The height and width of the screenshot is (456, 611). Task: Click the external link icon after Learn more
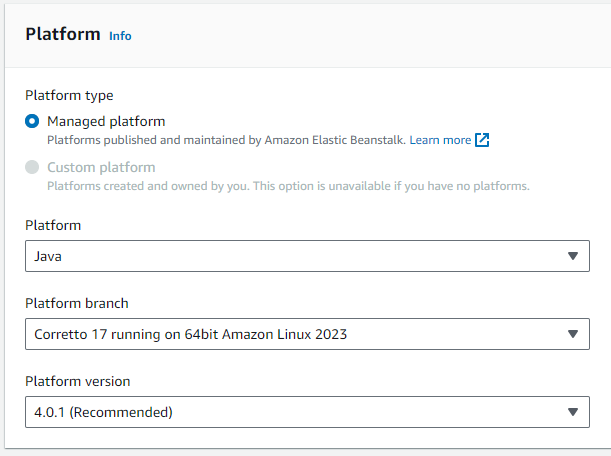[x=482, y=140]
